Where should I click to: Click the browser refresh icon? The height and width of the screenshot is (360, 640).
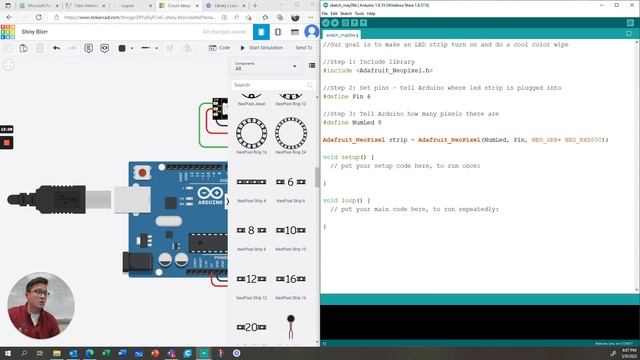click(x=38, y=18)
